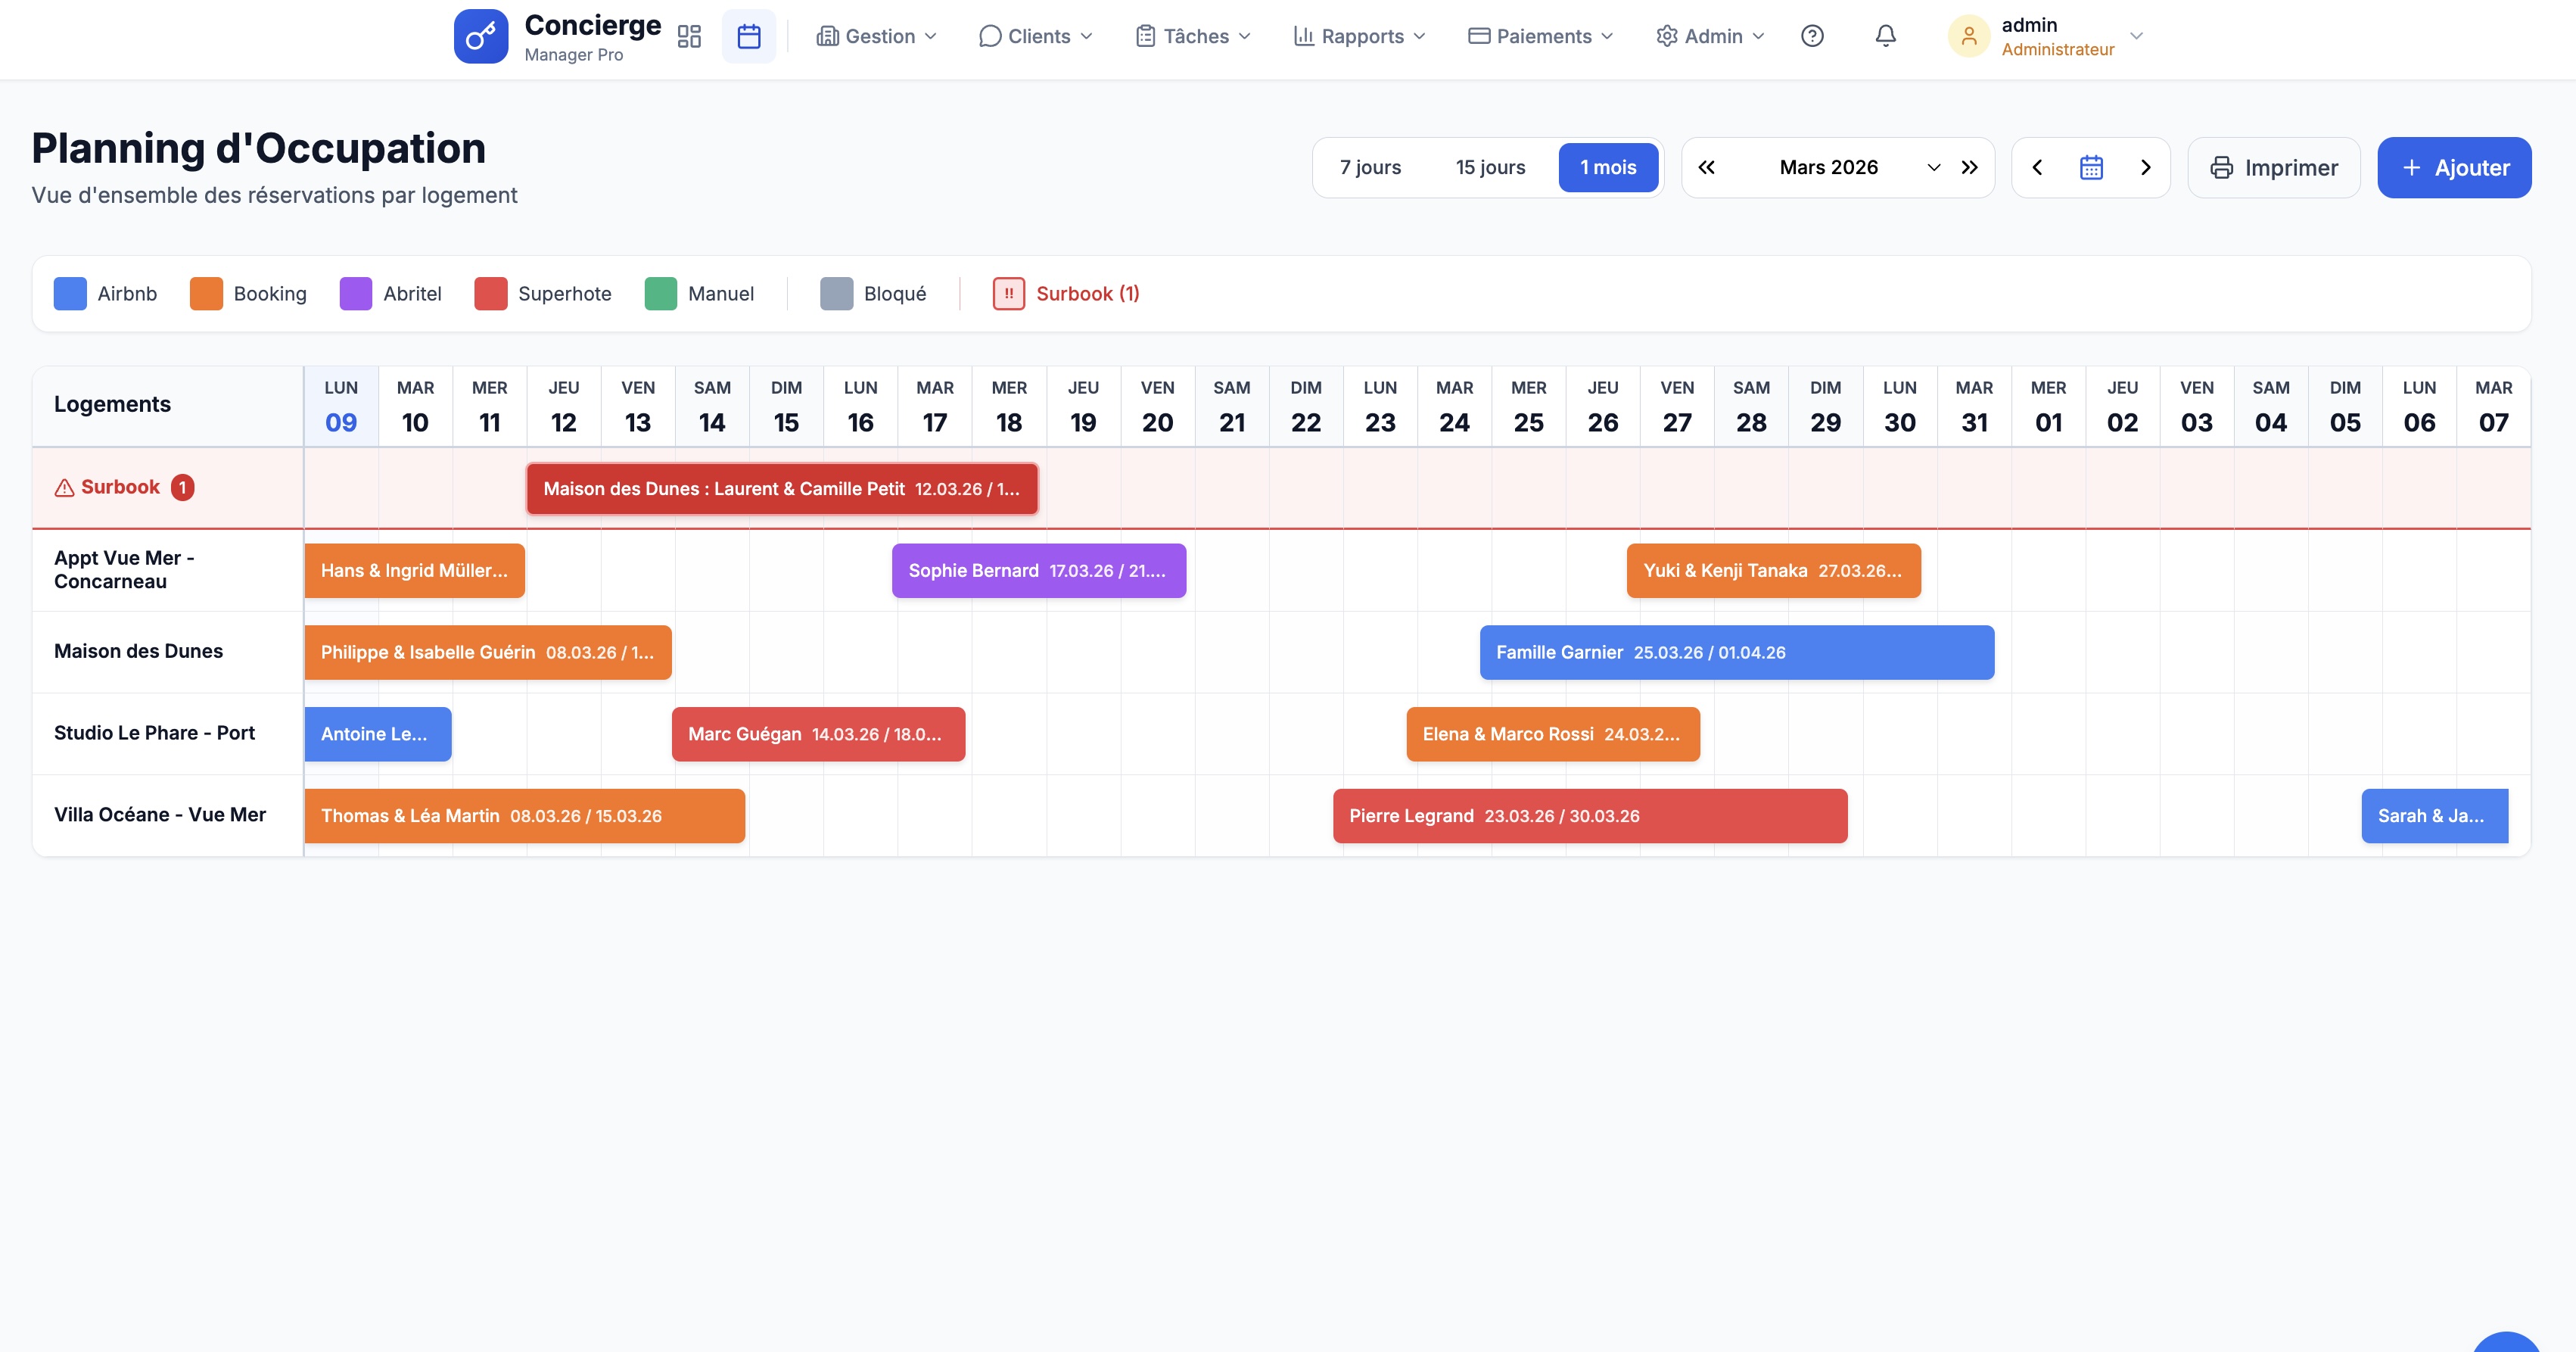Click the Imprimer button

[2274, 168]
